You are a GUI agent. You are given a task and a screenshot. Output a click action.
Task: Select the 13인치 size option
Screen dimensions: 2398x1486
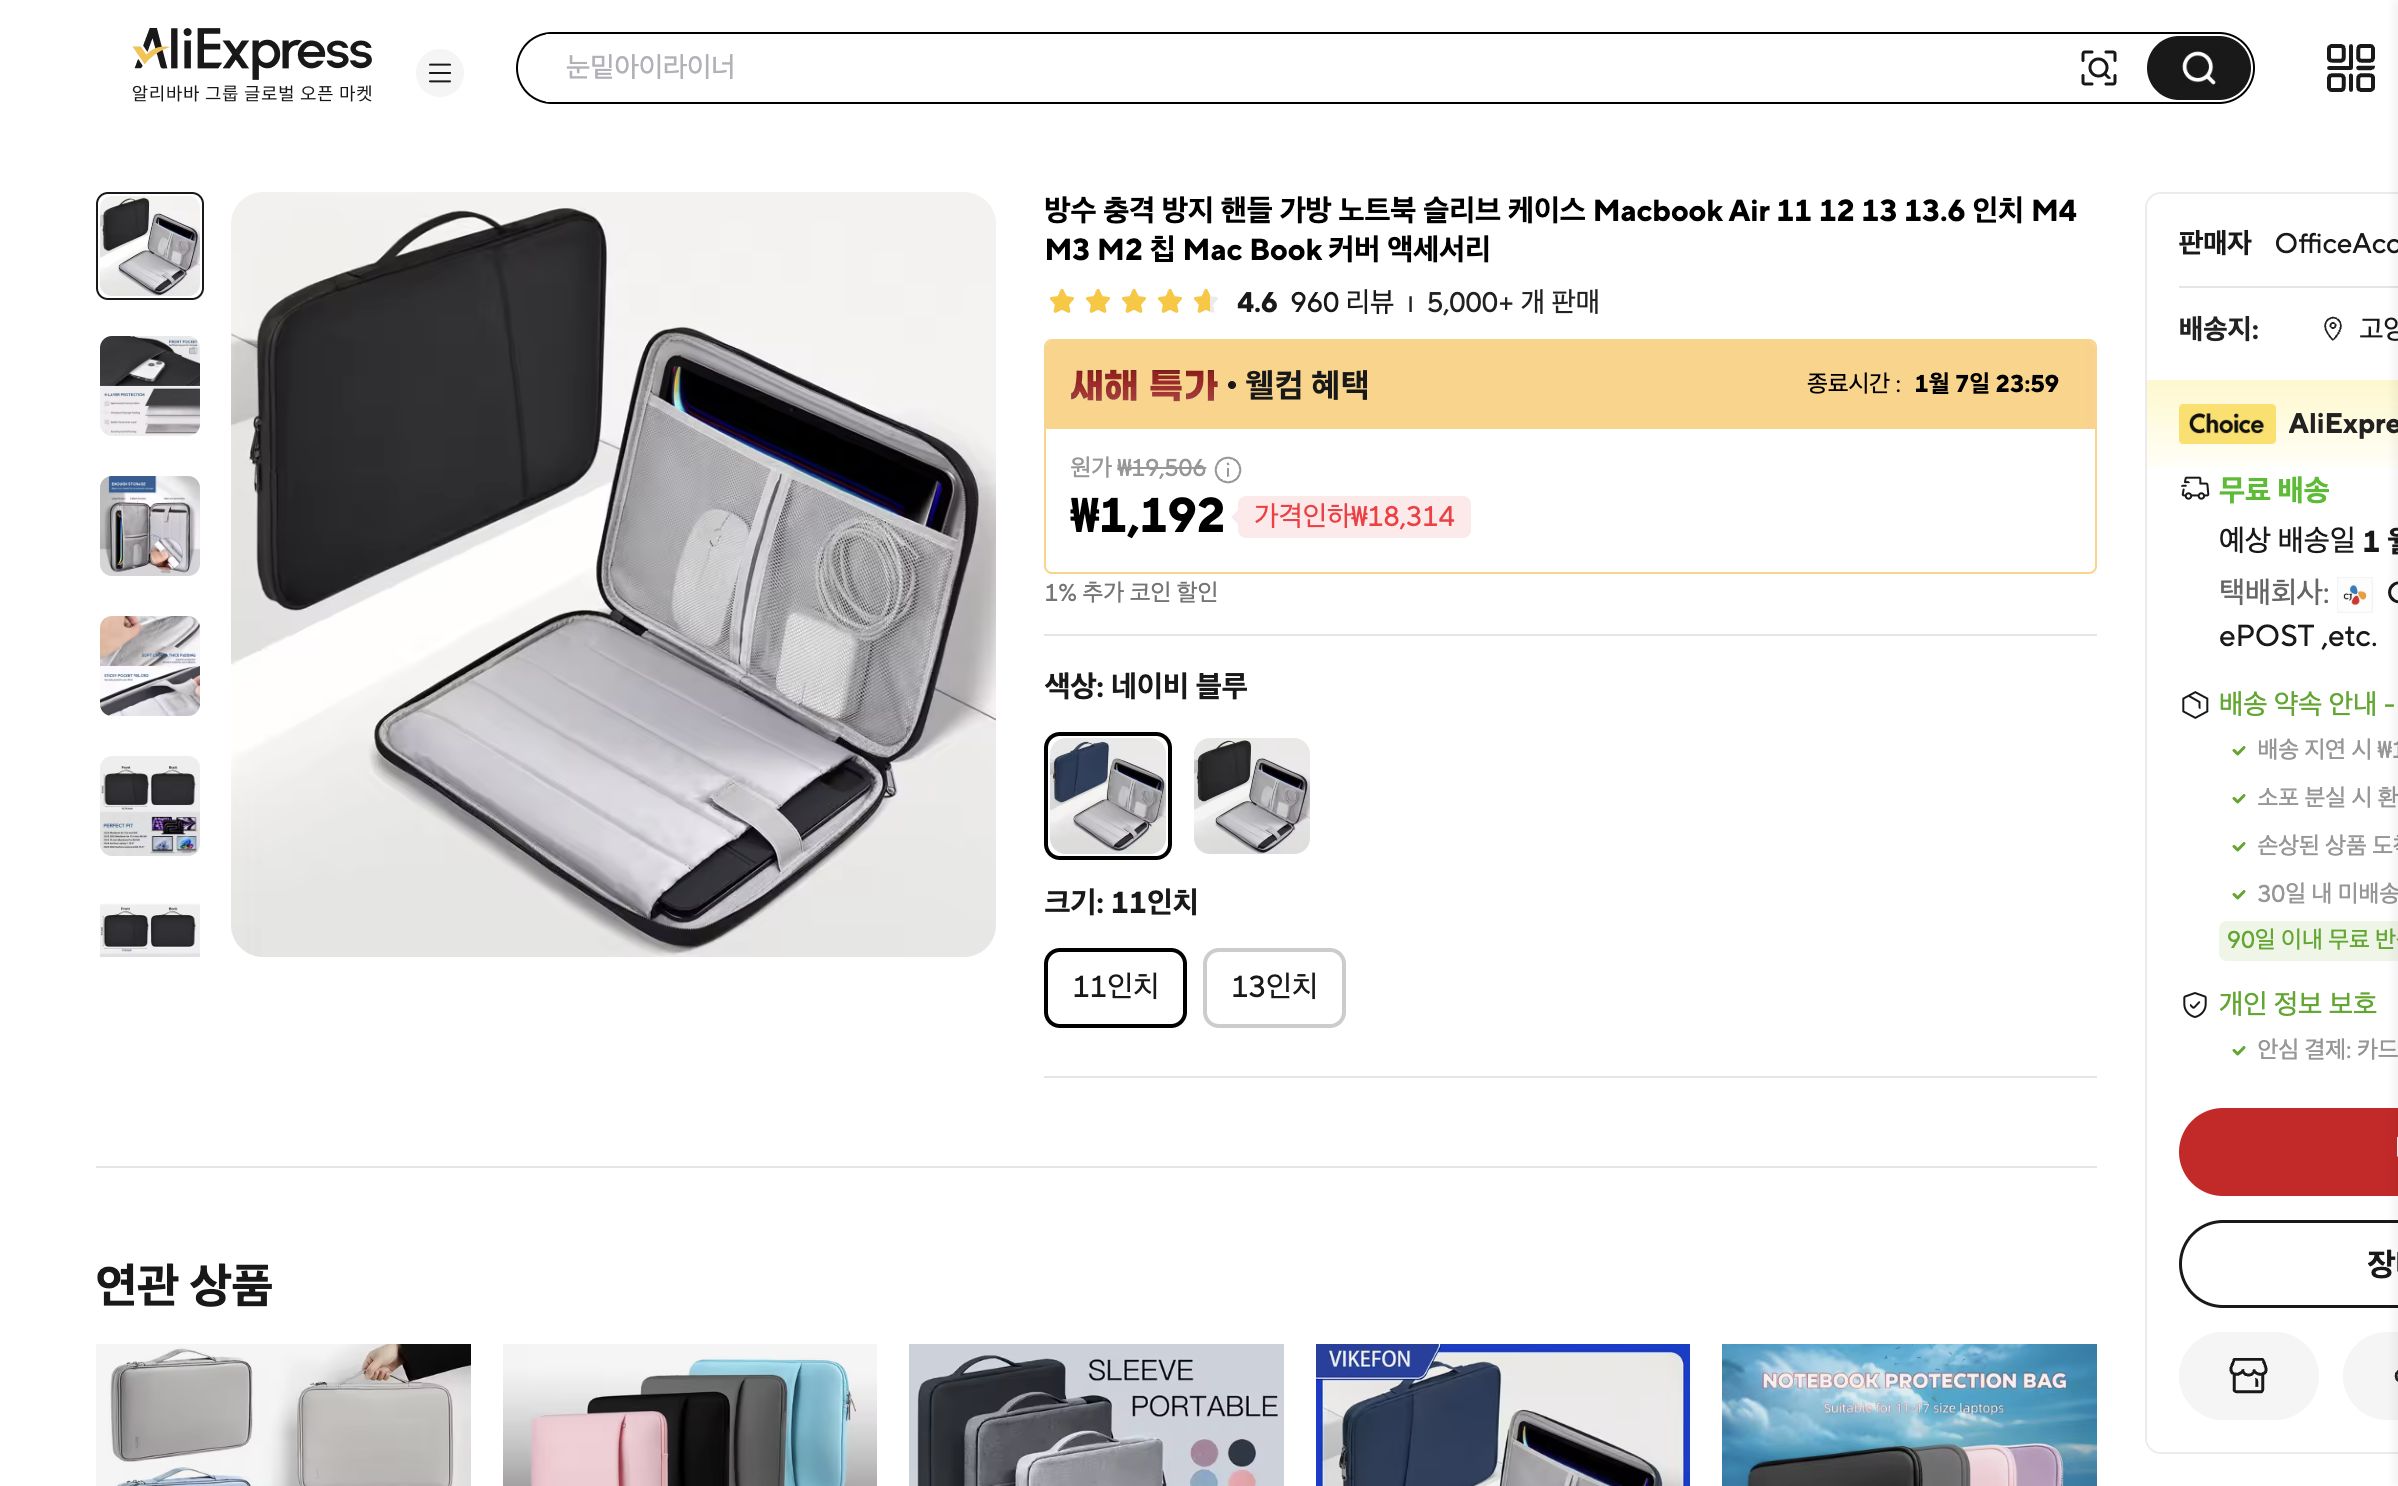click(1274, 987)
